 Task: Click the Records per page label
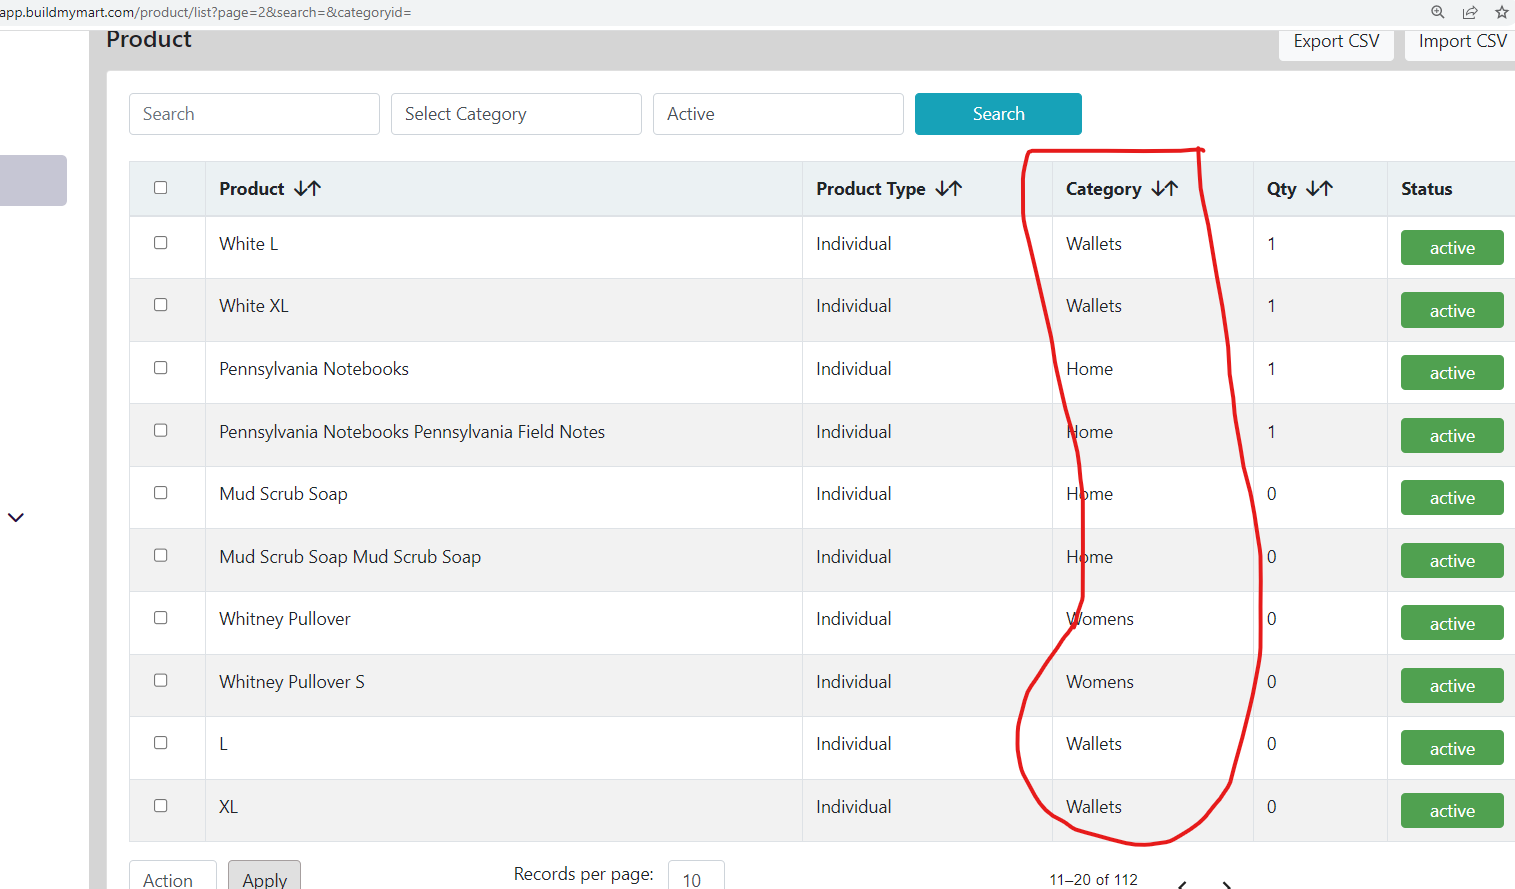point(584,874)
